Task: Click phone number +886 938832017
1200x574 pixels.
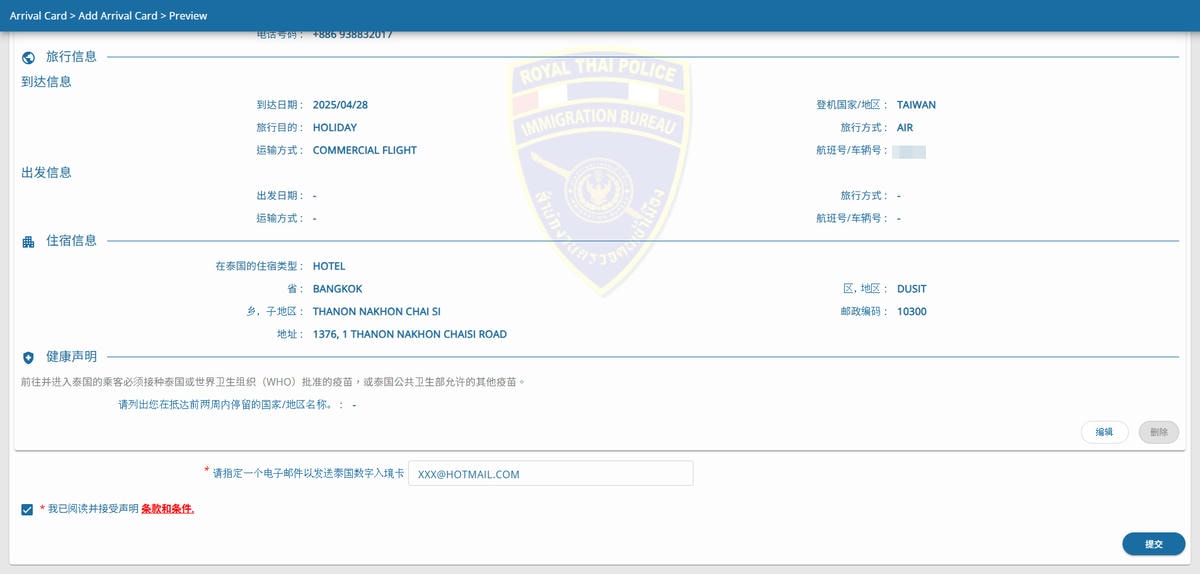Action: [352, 35]
